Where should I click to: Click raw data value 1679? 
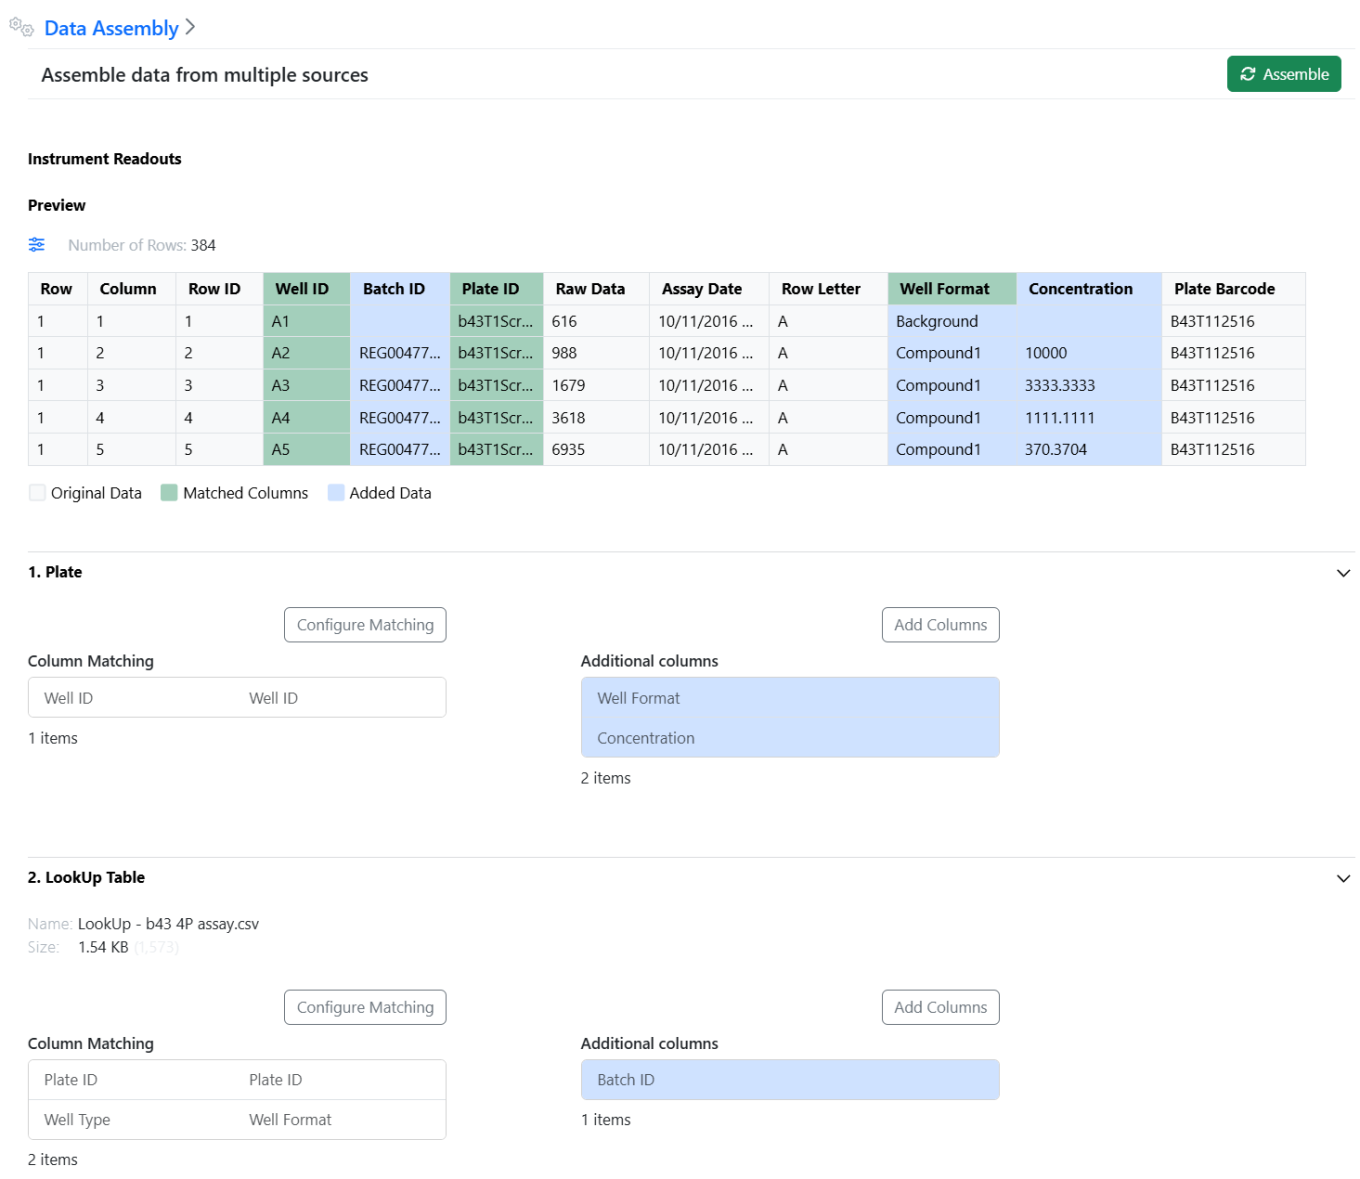[596, 385]
